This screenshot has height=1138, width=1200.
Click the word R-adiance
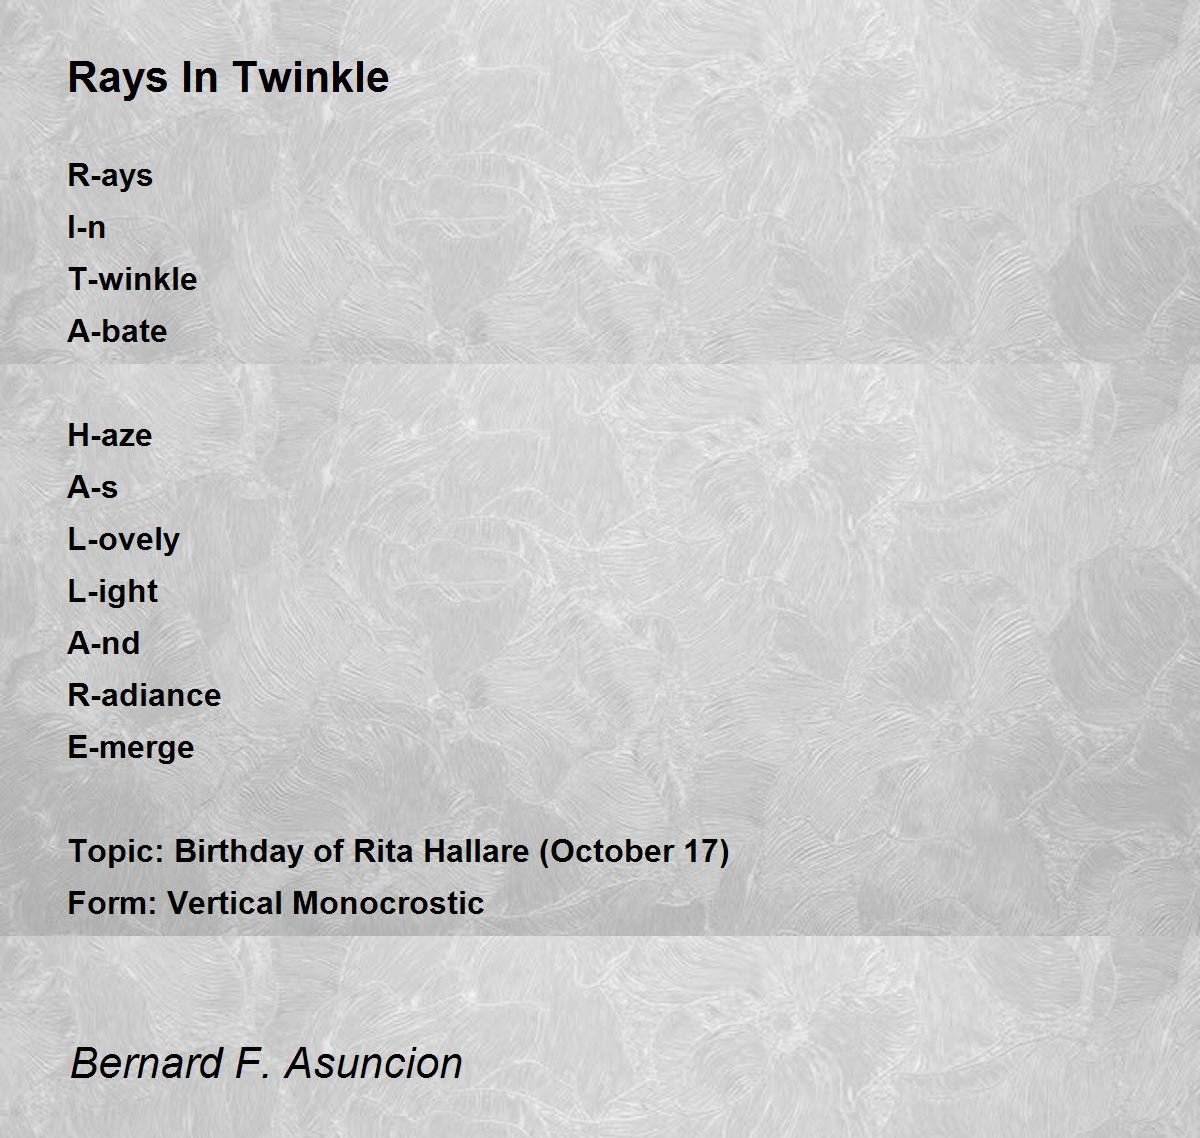point(144,695)
